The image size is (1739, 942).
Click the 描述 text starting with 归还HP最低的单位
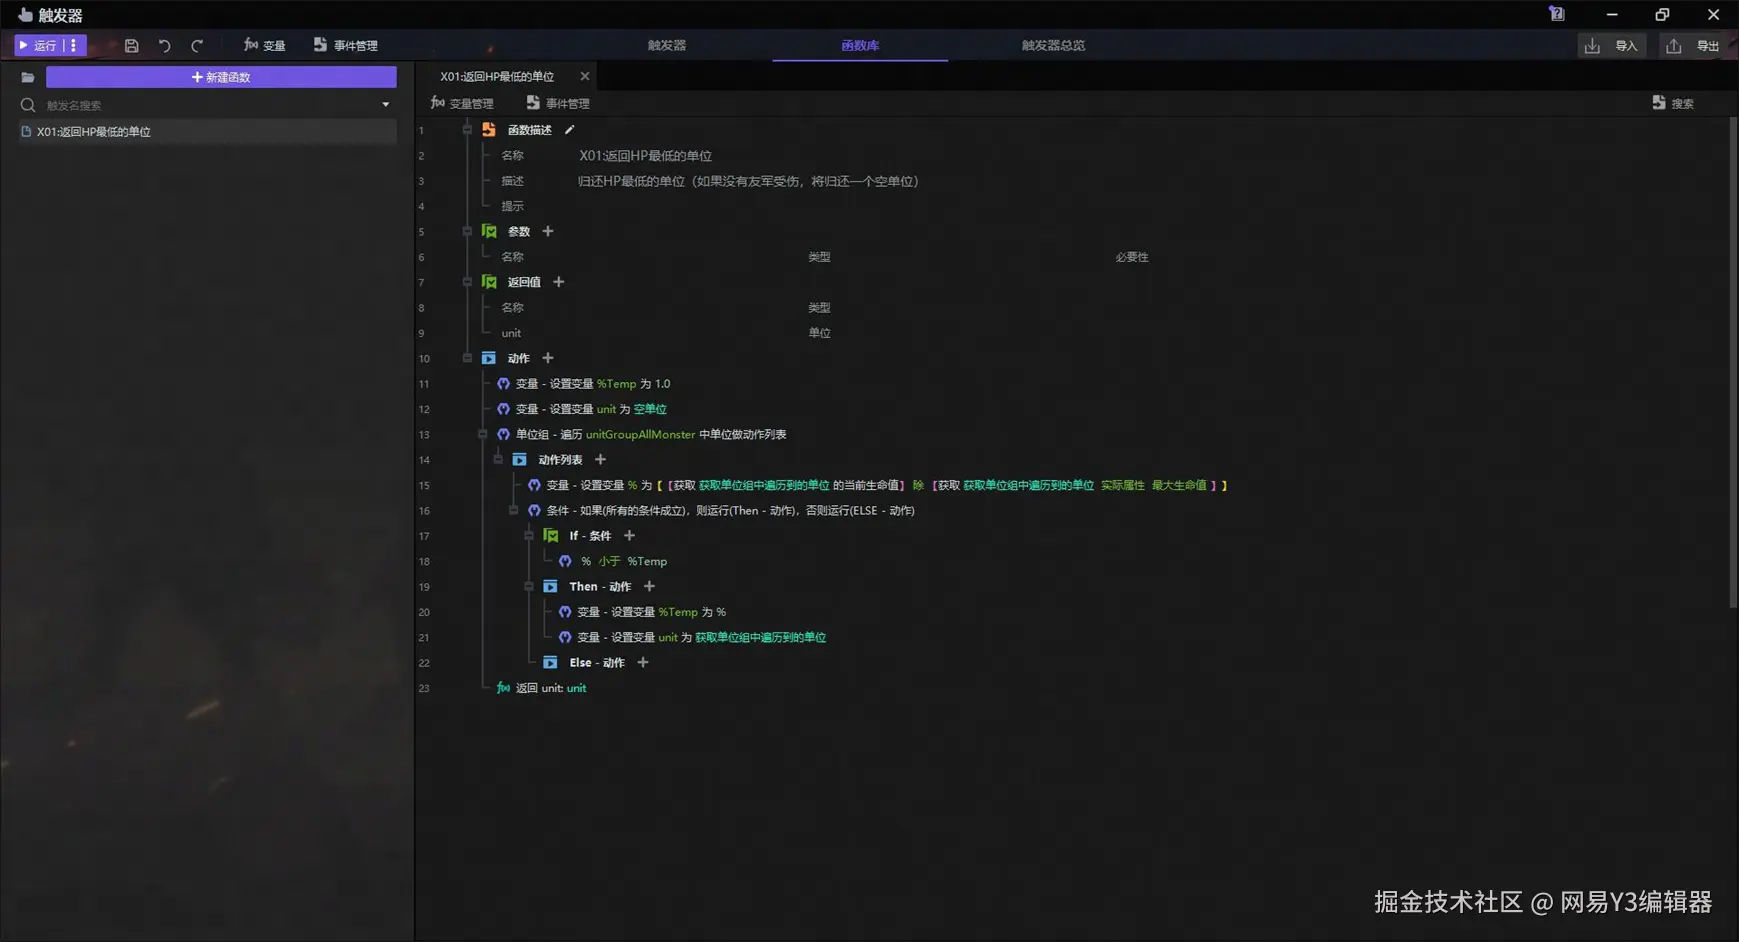(x=748, y=181)
